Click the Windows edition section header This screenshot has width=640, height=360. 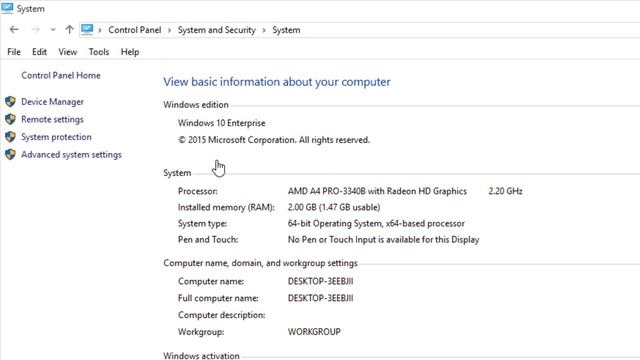(196, 105)
